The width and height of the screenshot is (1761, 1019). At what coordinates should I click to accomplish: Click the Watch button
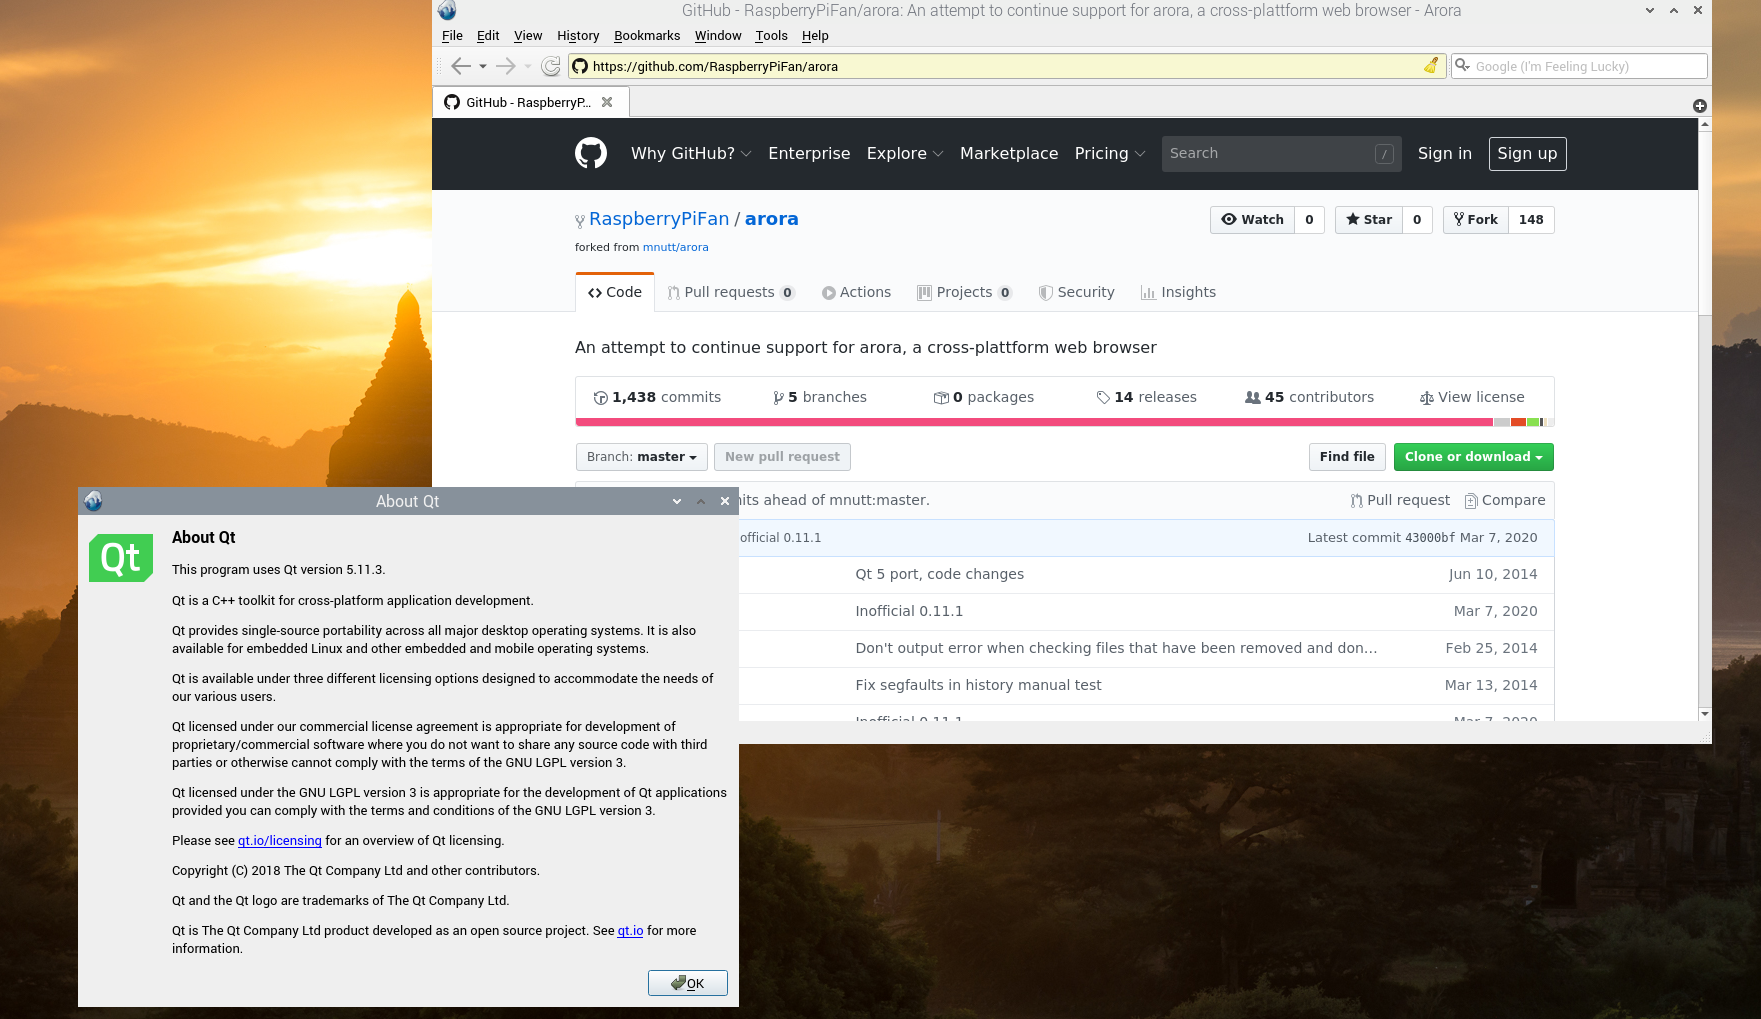(1252, 220)
